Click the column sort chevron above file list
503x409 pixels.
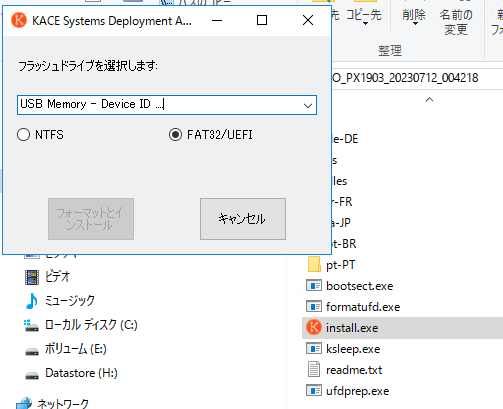tap(430, 99)
